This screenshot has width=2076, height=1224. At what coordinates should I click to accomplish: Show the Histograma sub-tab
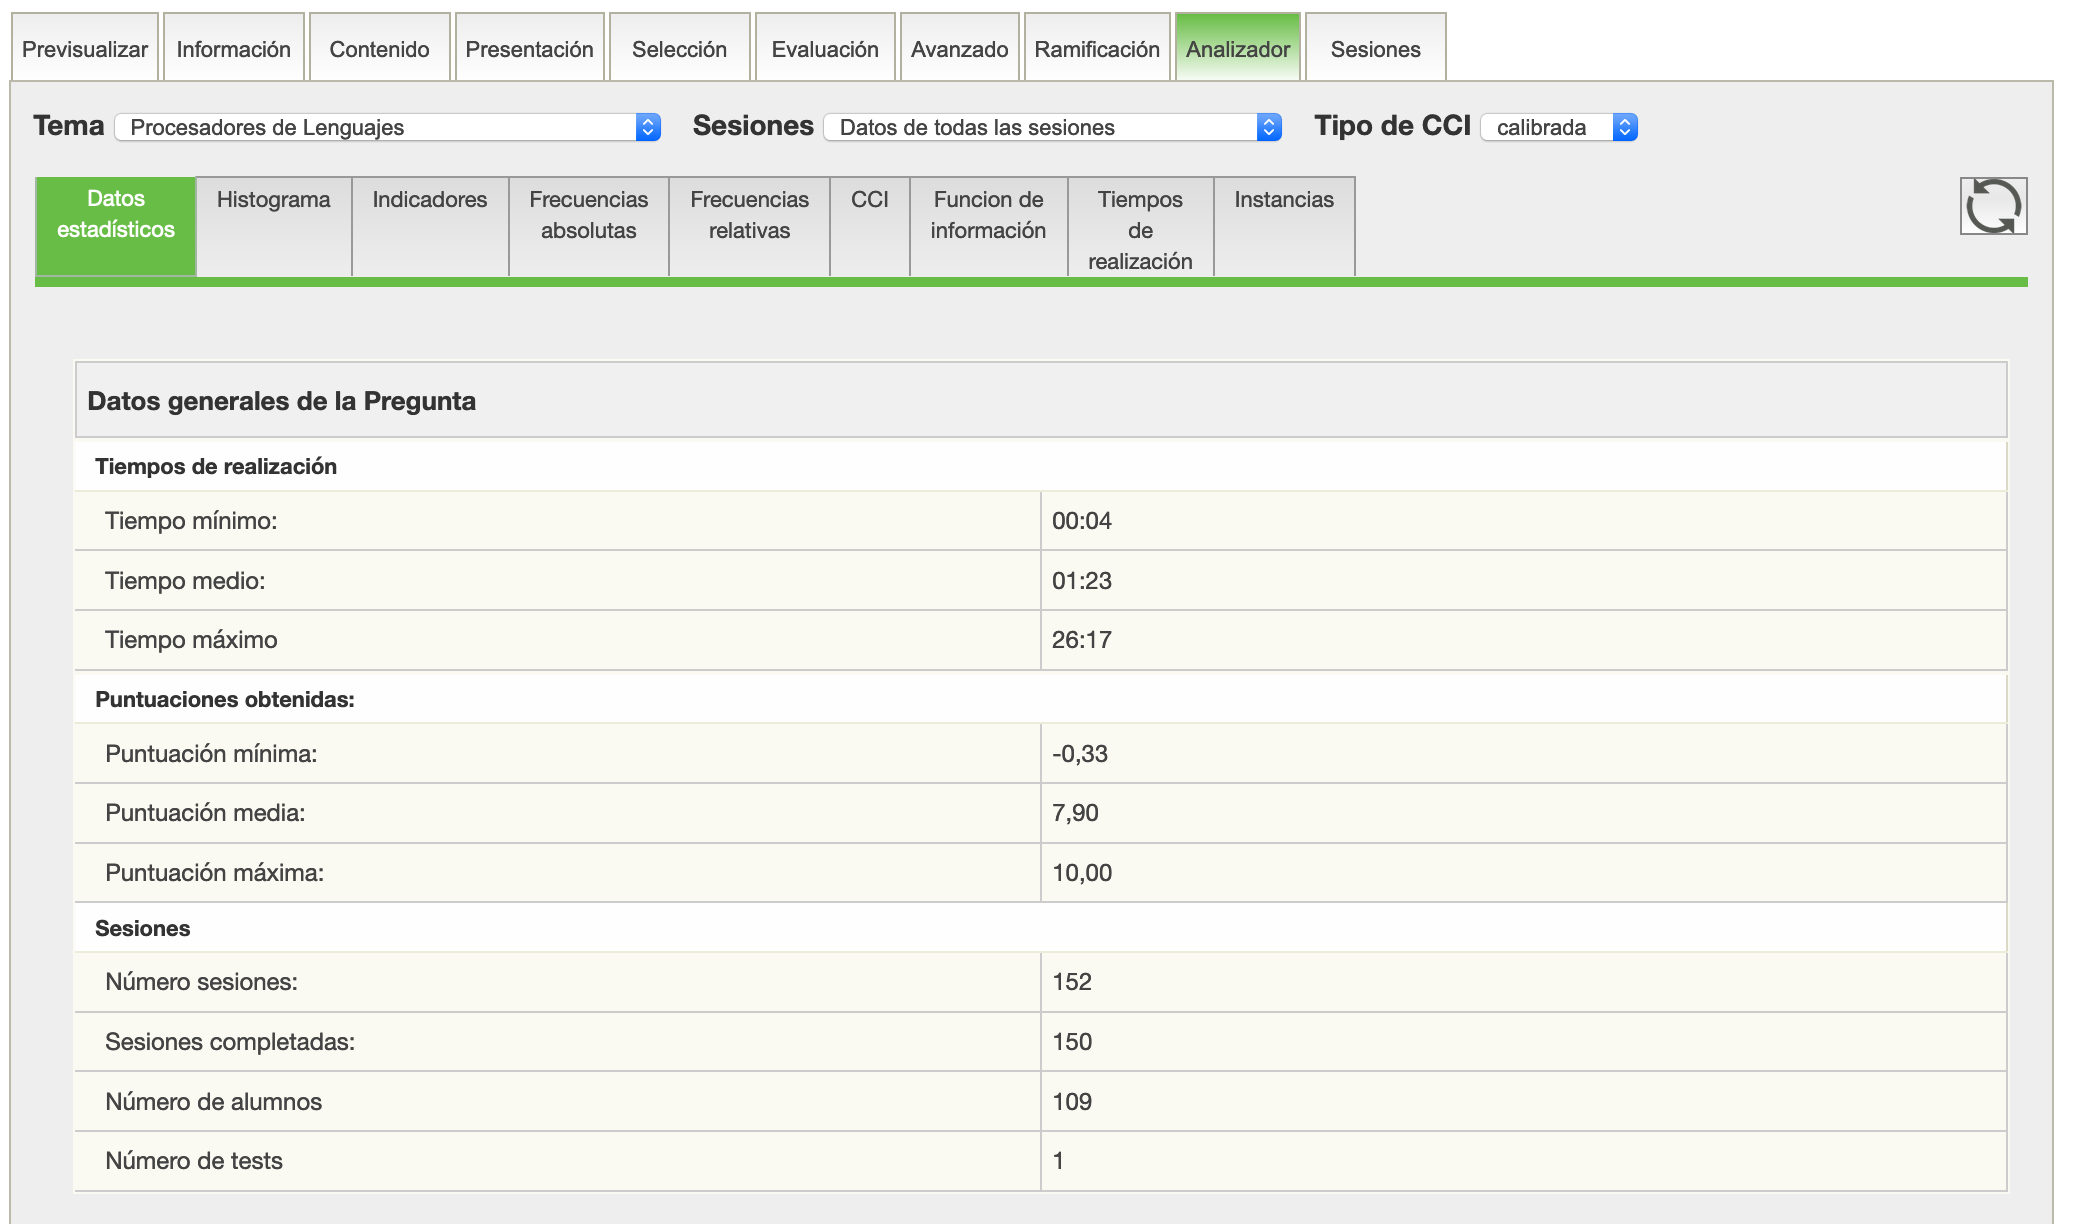(273, 200)
